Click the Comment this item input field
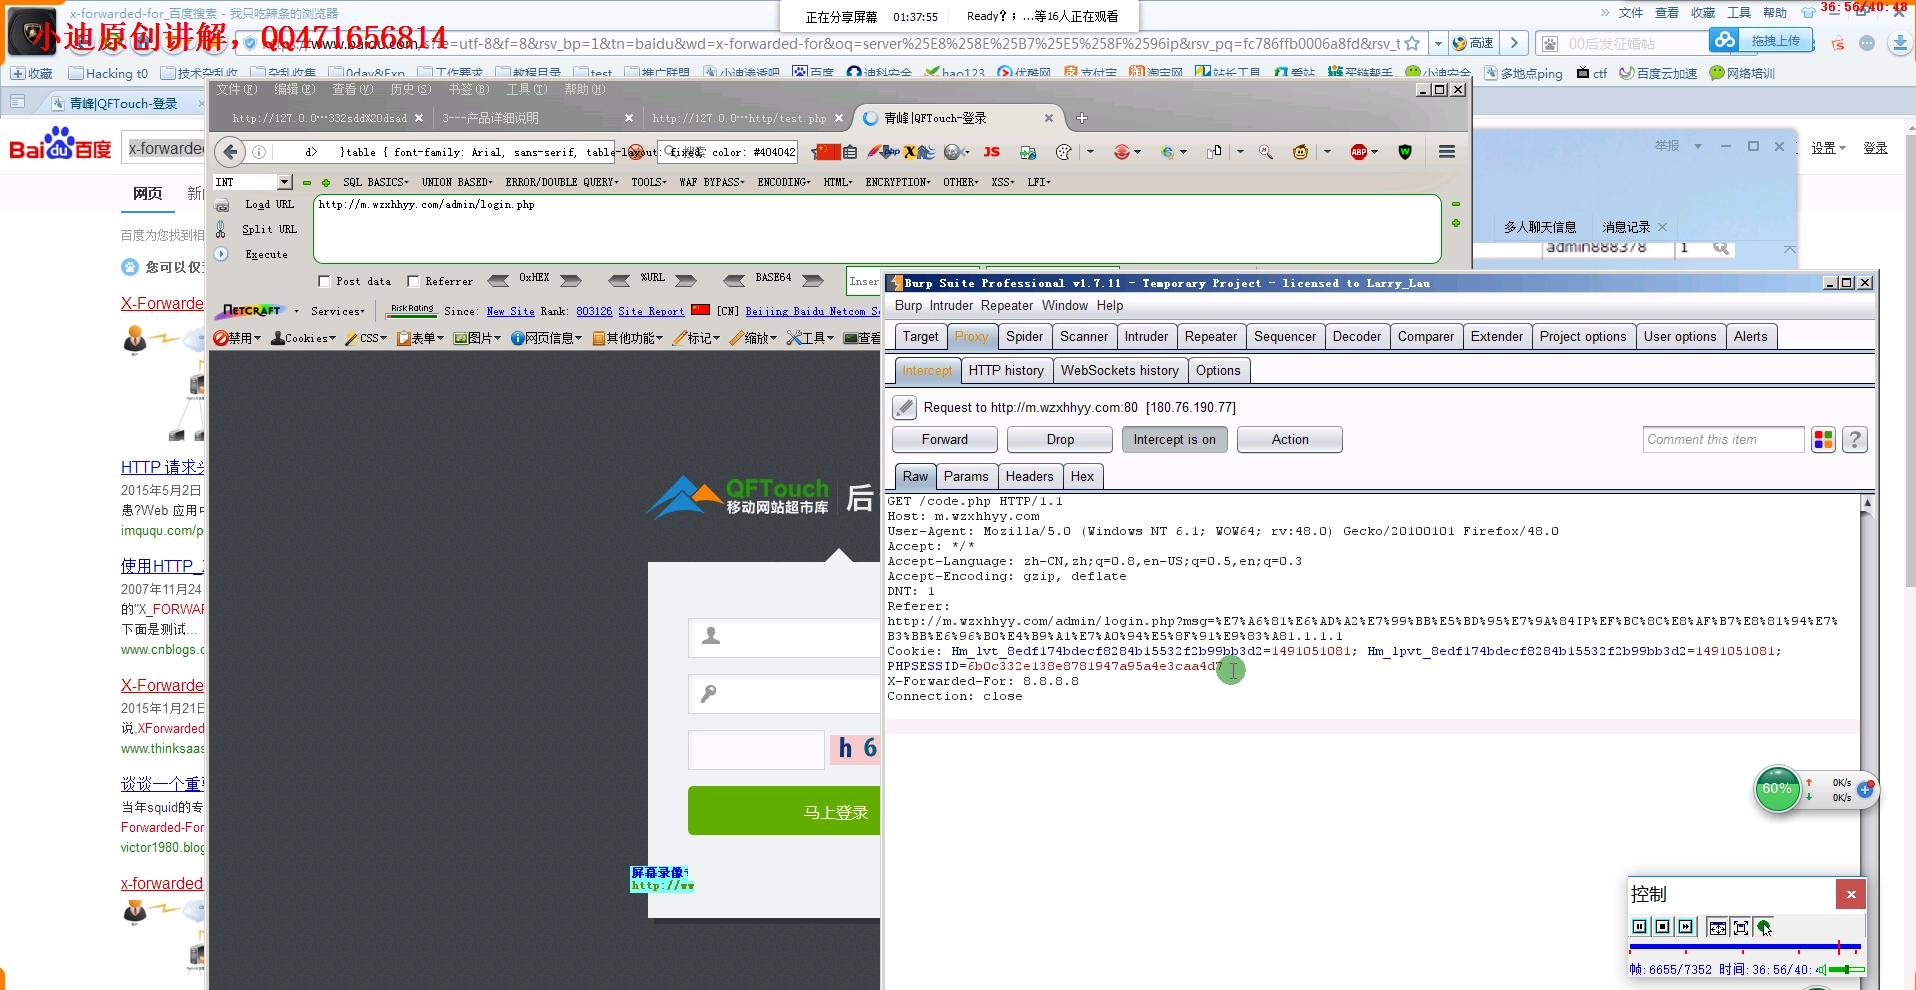The width and height of the screenshot is (1916, 990). click(x=1722, y=440)
